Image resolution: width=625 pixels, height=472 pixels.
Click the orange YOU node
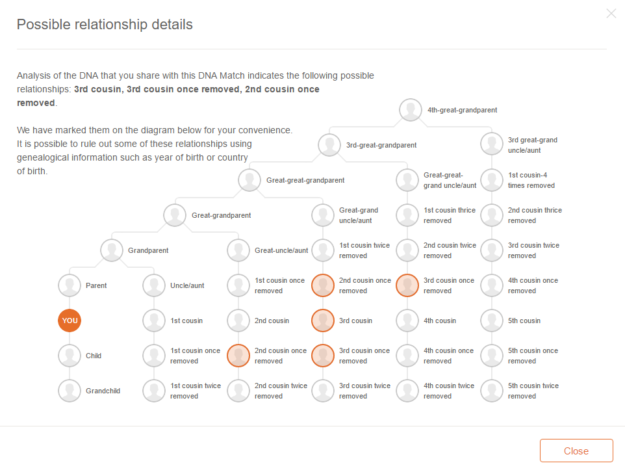[x=69, y=321]
